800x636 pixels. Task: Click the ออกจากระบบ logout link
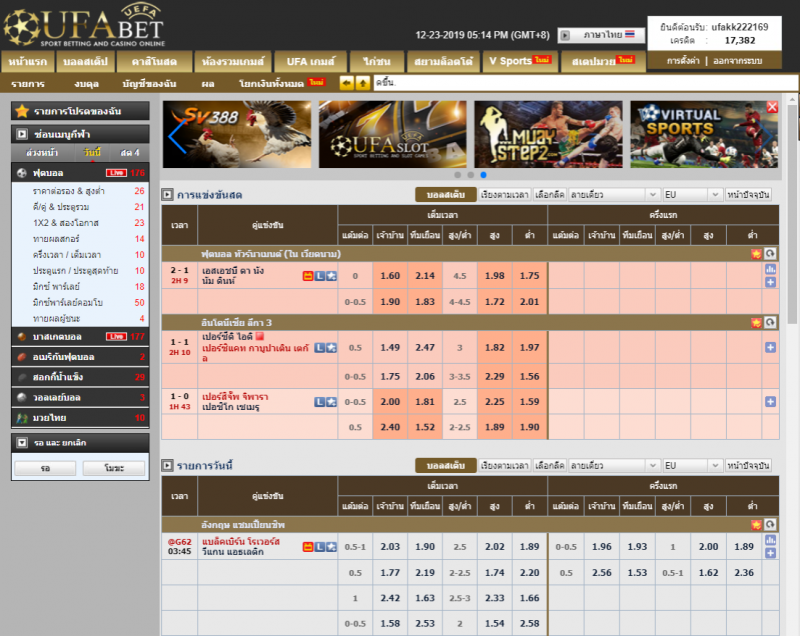738,61
